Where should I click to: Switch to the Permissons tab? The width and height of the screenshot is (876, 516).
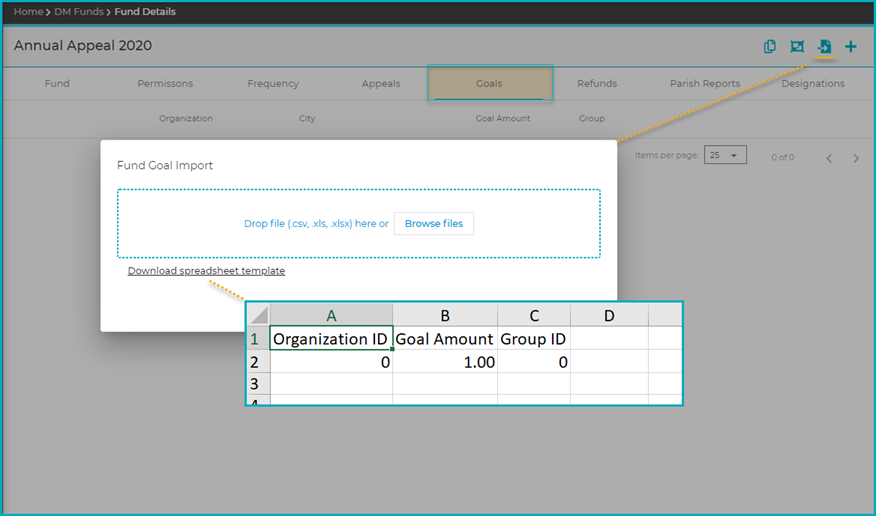(165, 83)
